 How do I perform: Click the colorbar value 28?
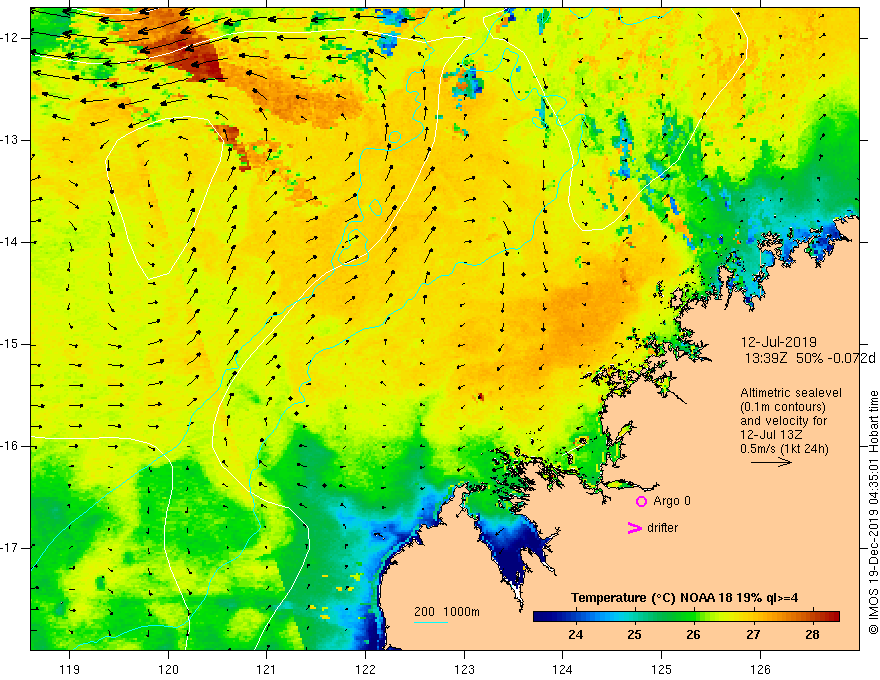pos(812,635)
